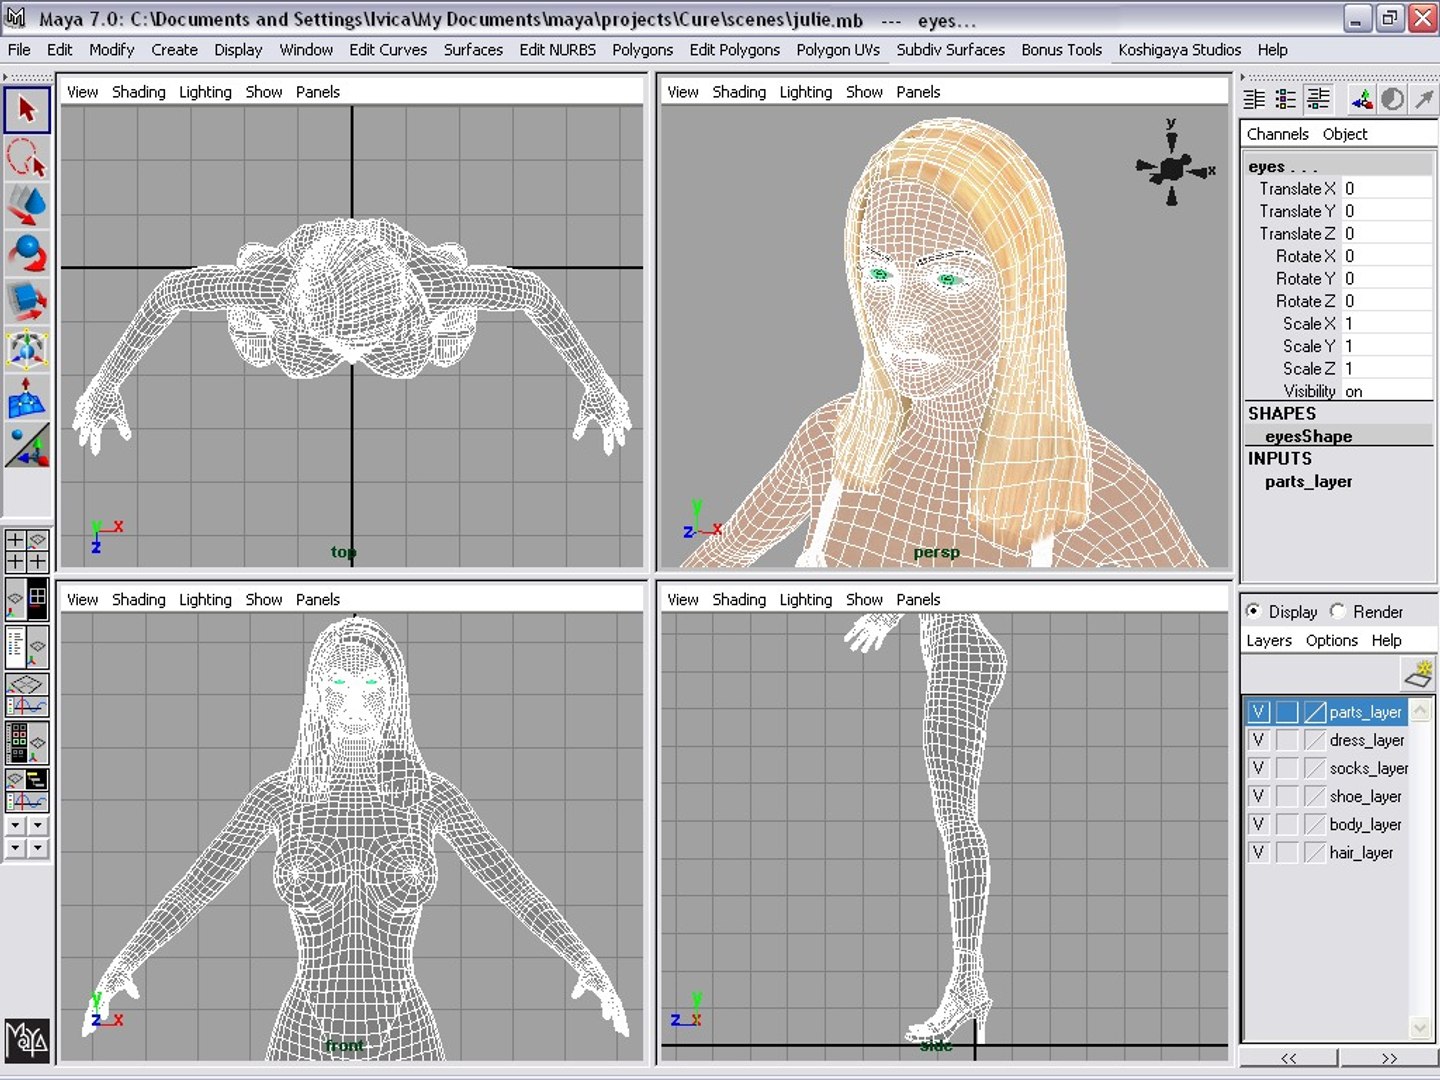
Task: Activate the Scale tool
Action: (x=27, y=302)
